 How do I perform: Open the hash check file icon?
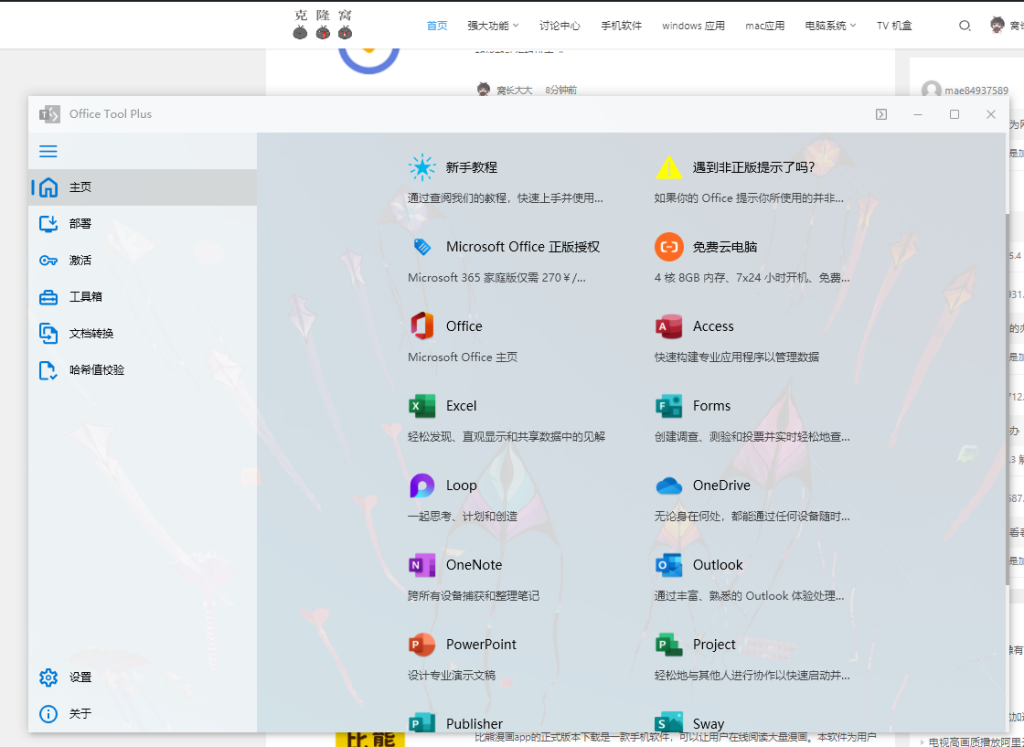pos(48,370)
